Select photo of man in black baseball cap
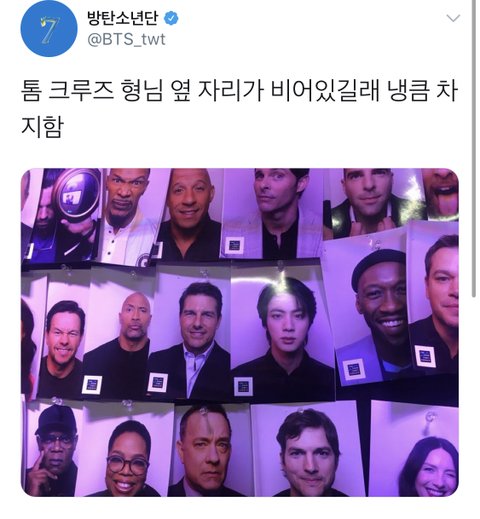The image size is (480, 519). [53, 450]
